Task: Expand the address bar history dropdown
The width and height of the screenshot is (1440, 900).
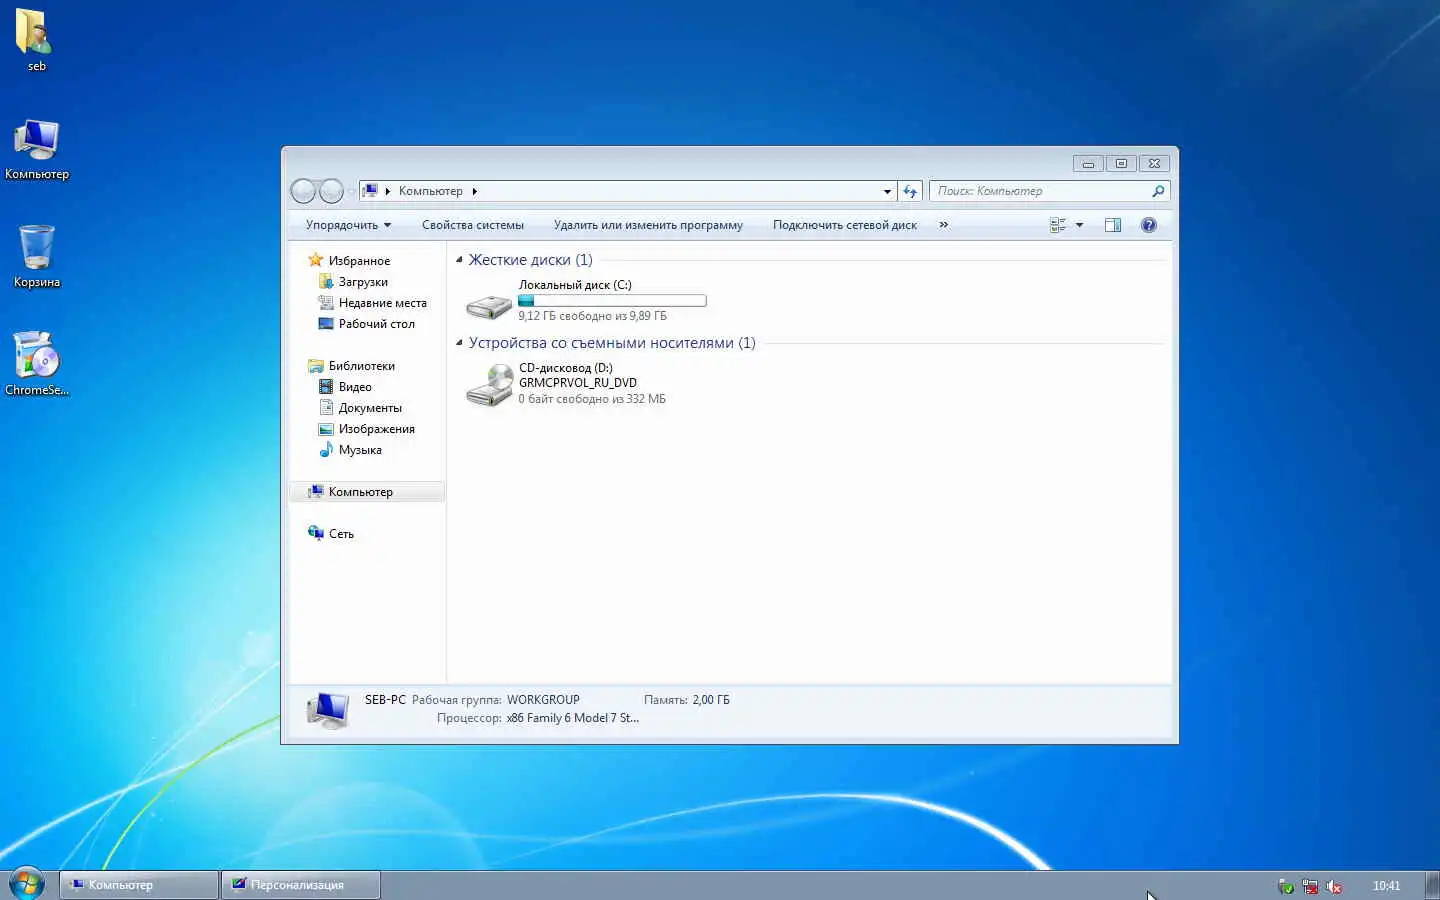Action: click(887, 191)
